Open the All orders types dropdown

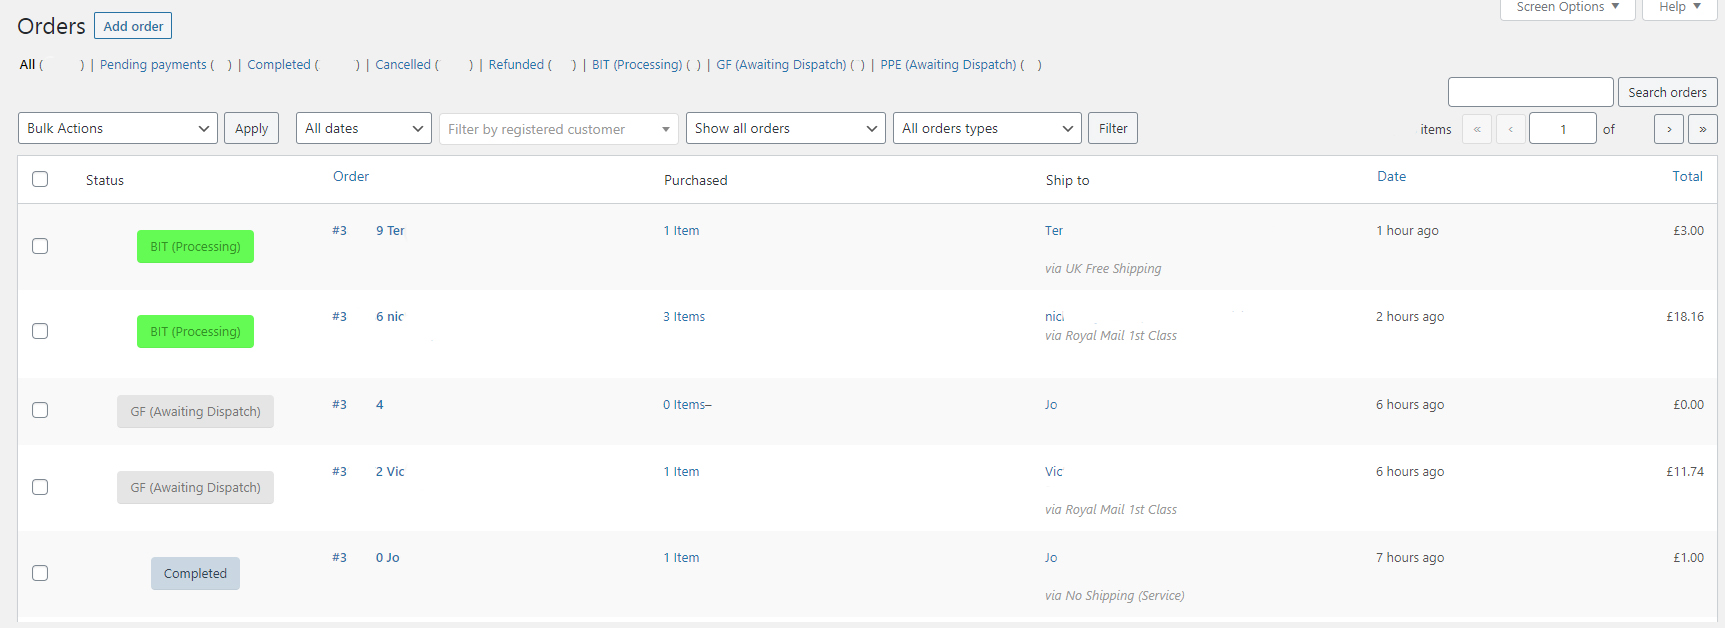coord(987,129)
